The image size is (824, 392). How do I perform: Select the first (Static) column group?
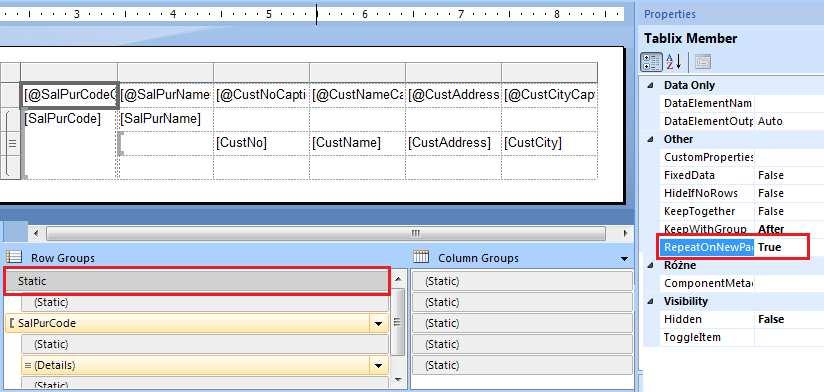[x=522, y=281]
